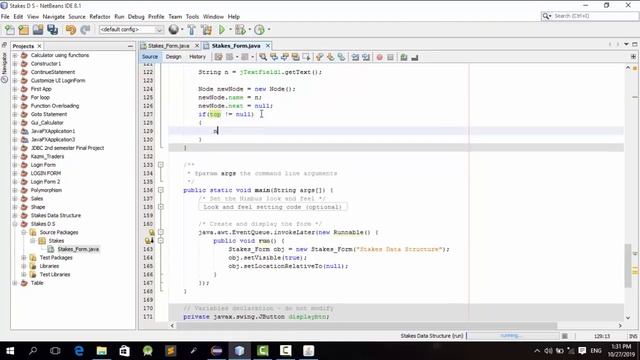Click Shift Line Right icon
Image resolution: width=640 pixels, height=360 pixels.
(x=366, y=58)
